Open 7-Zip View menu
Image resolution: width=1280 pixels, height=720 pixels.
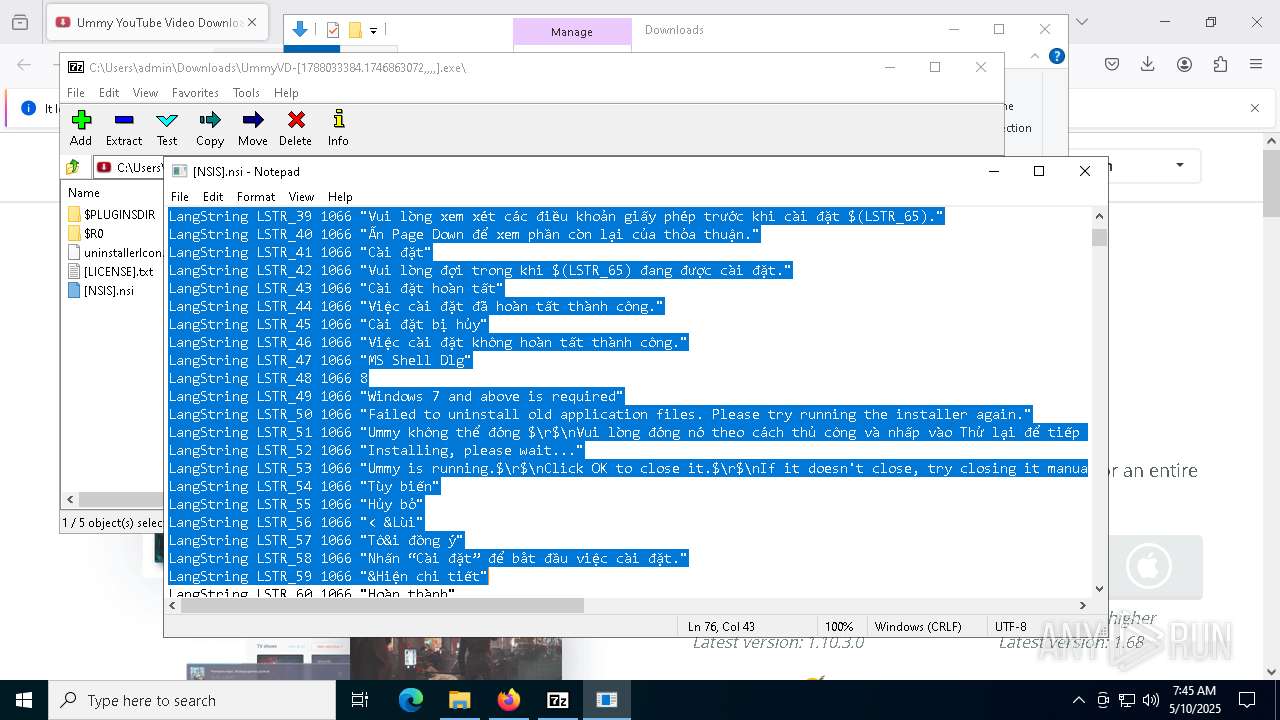(x=146, y=93)
